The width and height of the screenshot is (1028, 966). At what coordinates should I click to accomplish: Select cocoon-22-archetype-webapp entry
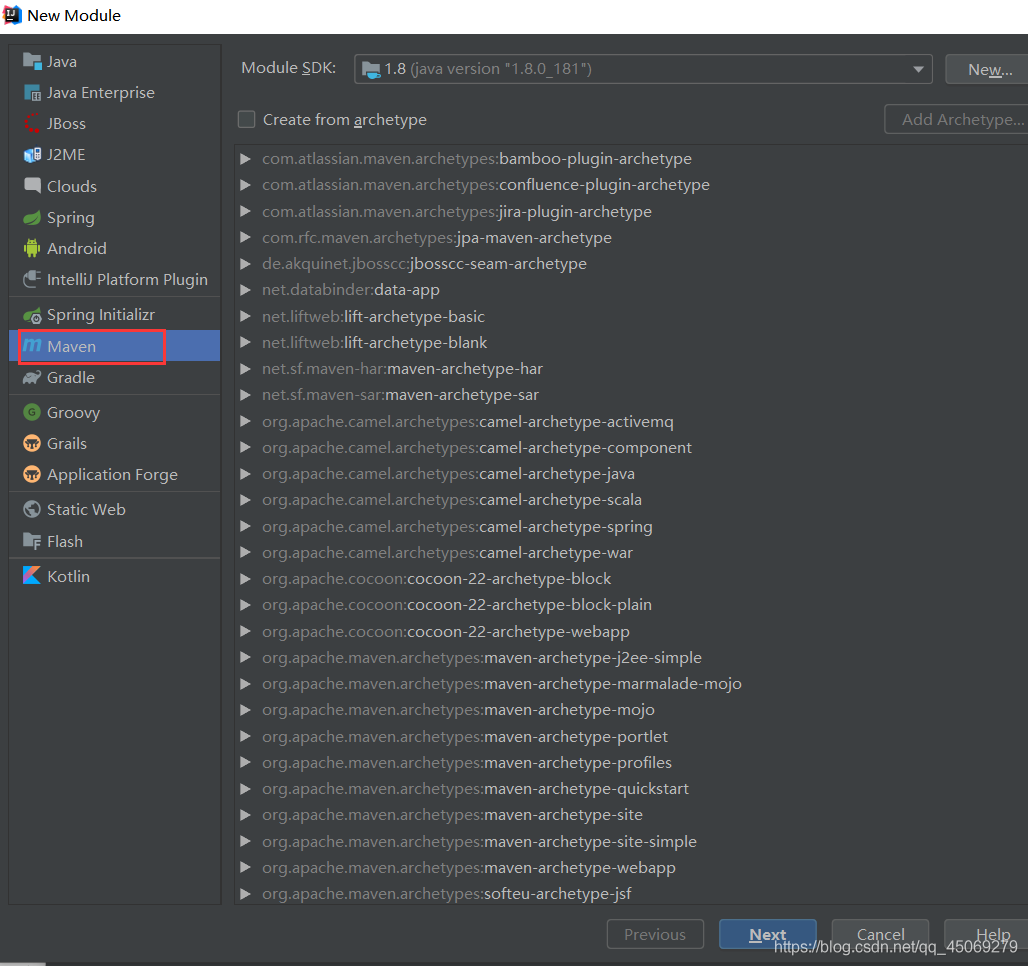(x=446, y=632)
